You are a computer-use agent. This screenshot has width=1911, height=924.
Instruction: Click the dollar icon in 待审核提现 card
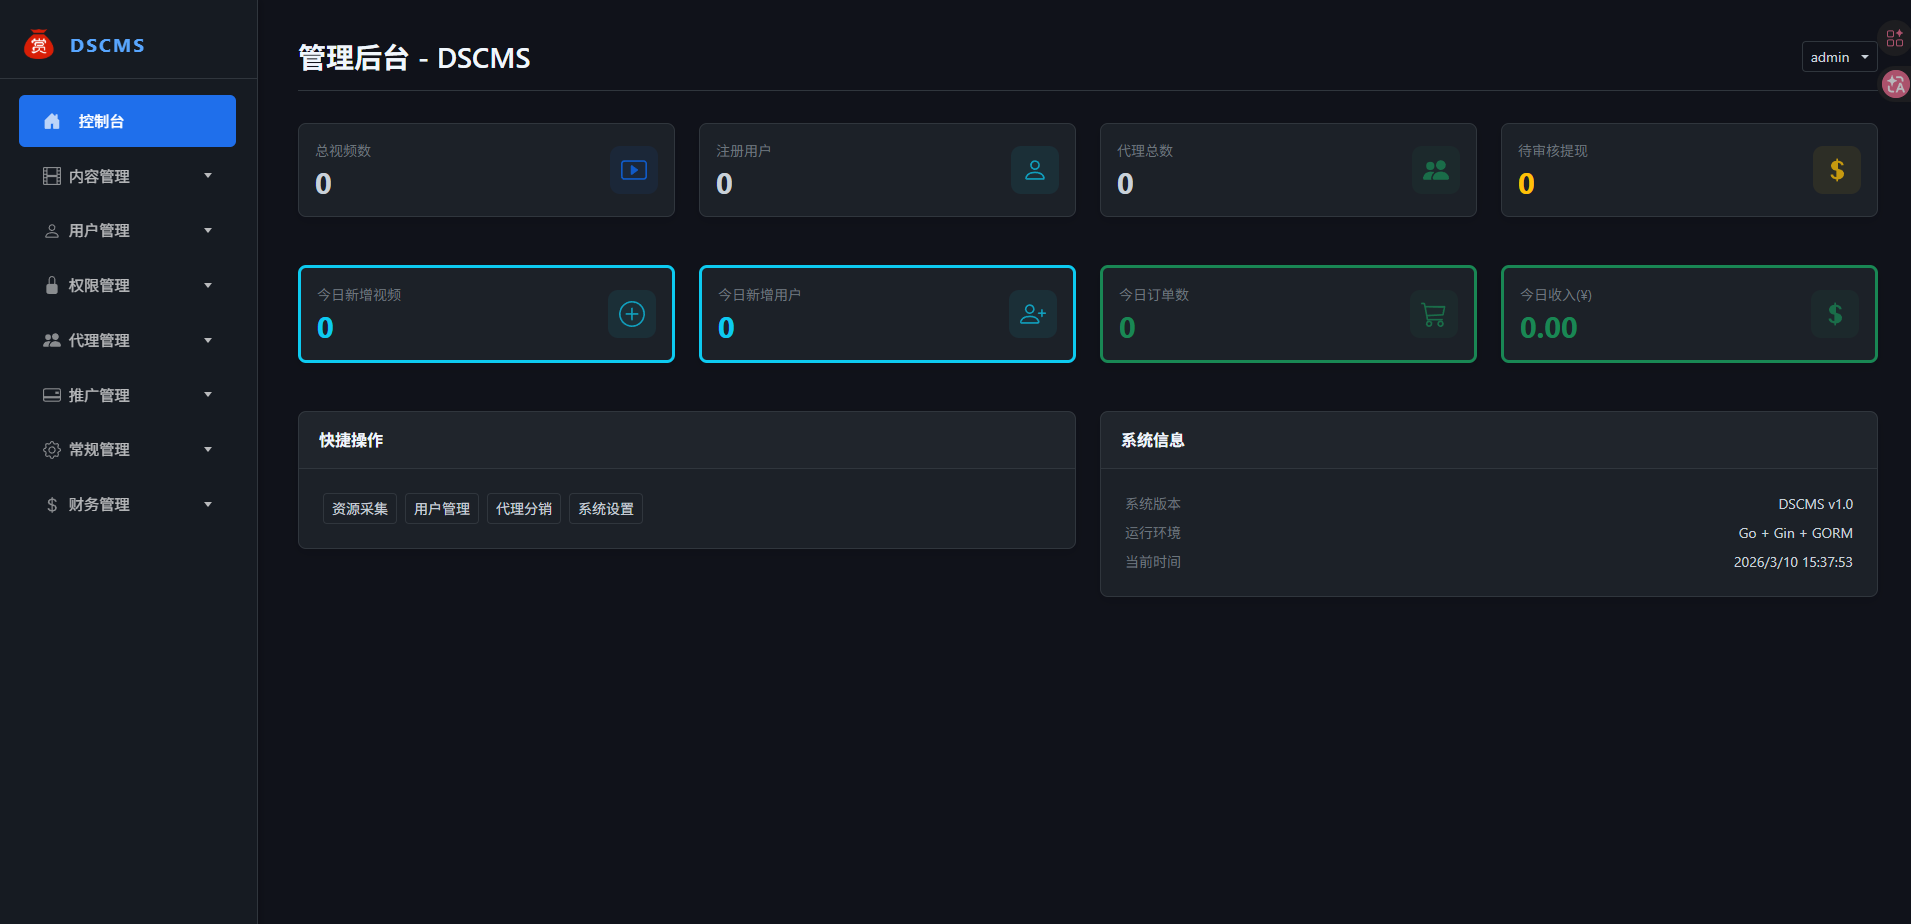click(1836, 170)
